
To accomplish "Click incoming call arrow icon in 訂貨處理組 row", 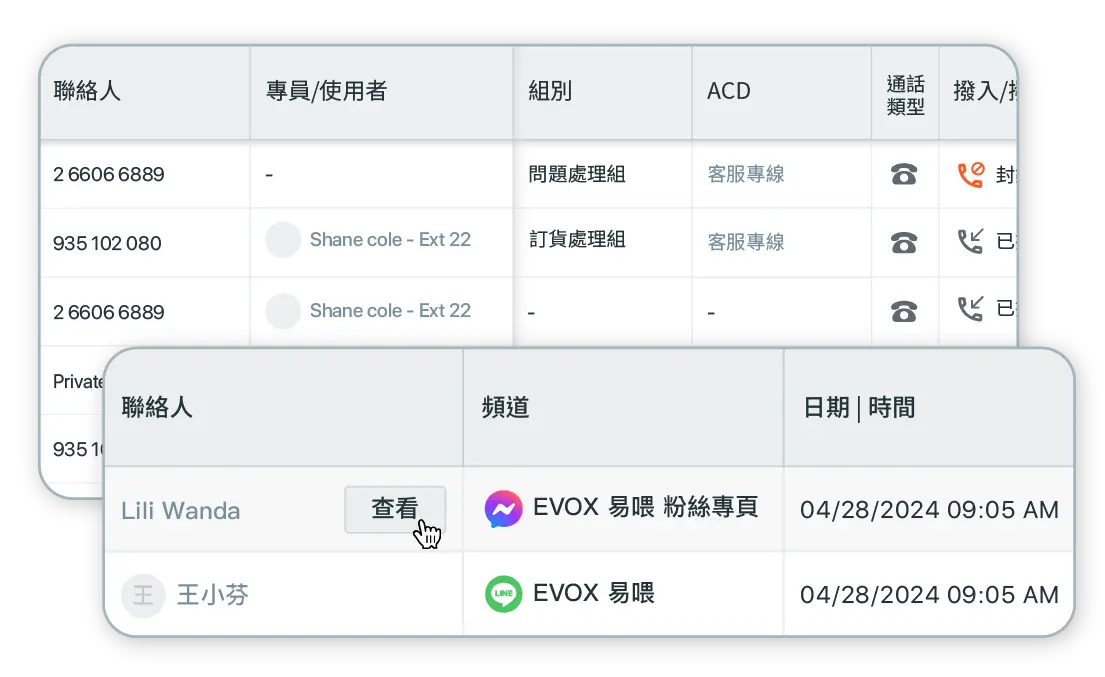I will (970, 242).
